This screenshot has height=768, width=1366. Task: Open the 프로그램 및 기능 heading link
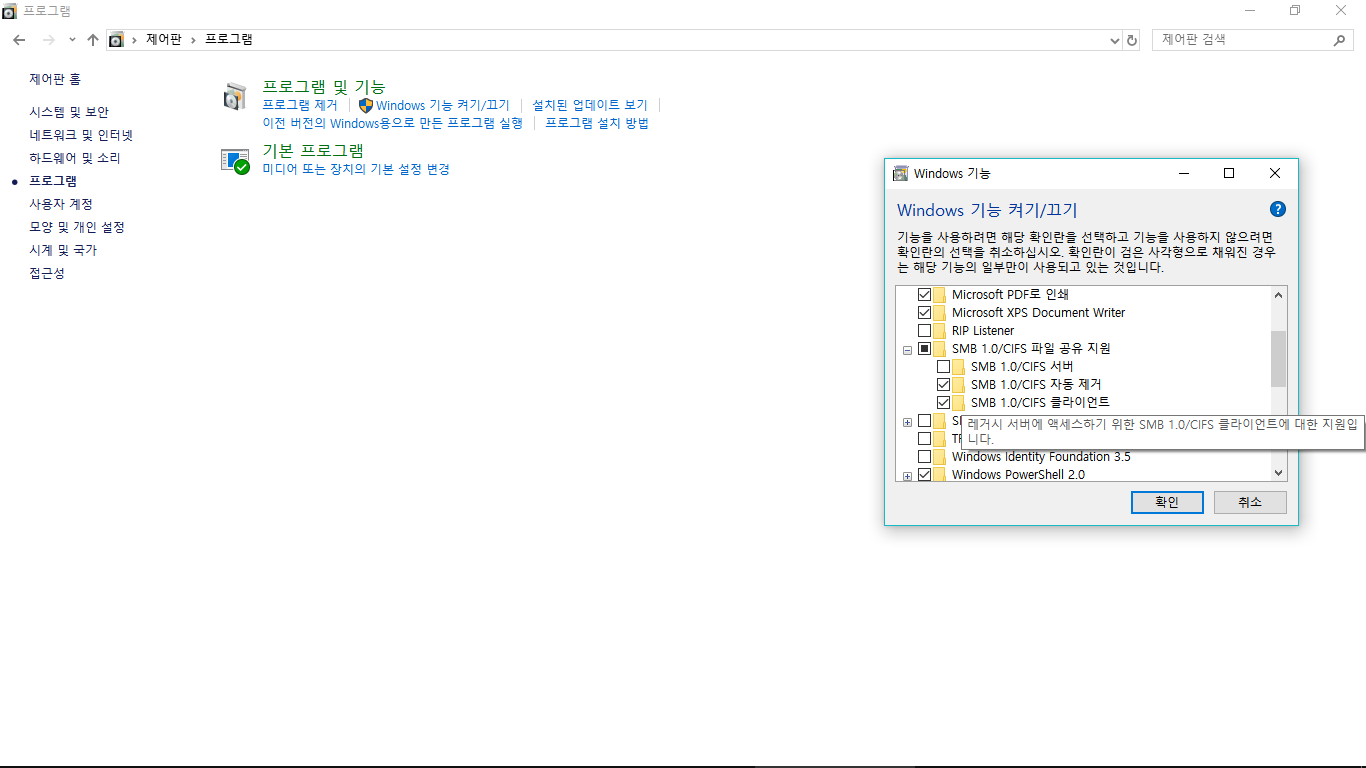324,87
